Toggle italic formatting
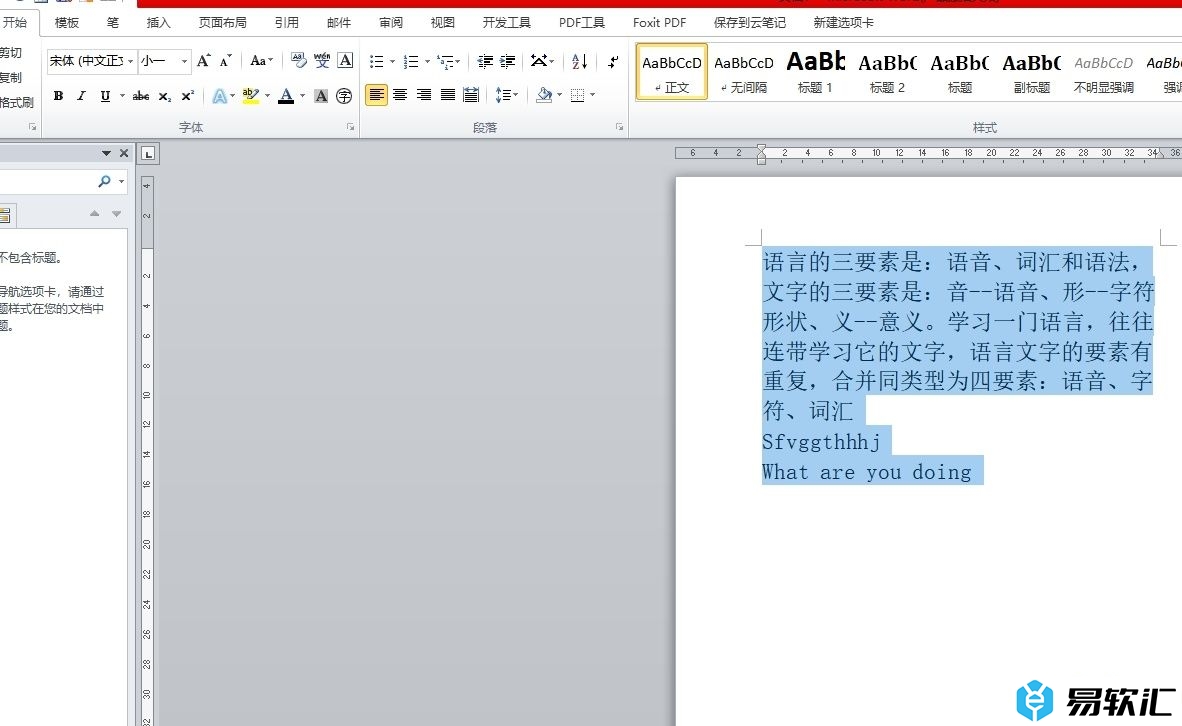Screen dimensions: 1182x726 (81, 96)
